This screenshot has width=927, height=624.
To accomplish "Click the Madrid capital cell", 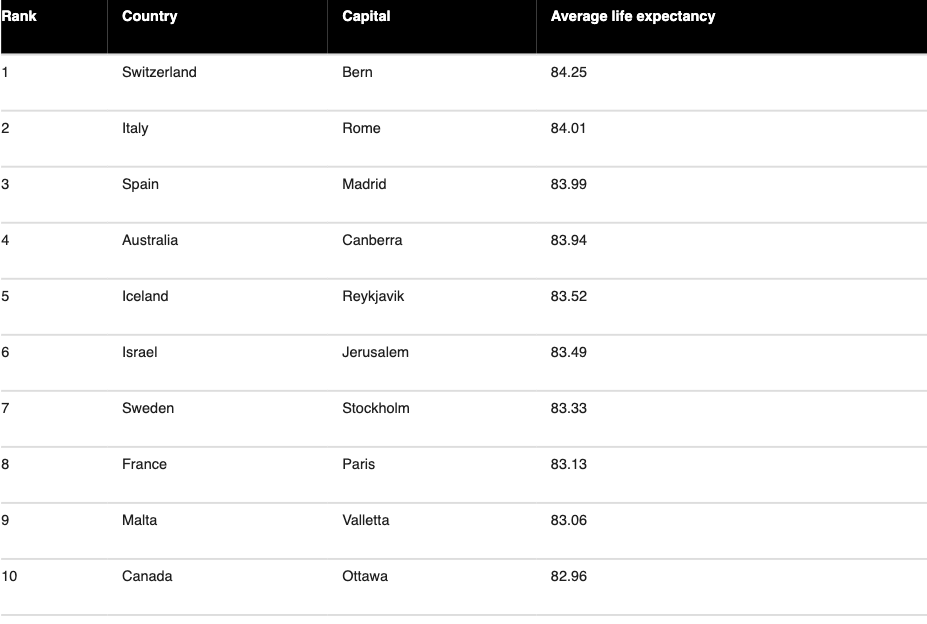I will pyautogui.click(x=364, y=184).
